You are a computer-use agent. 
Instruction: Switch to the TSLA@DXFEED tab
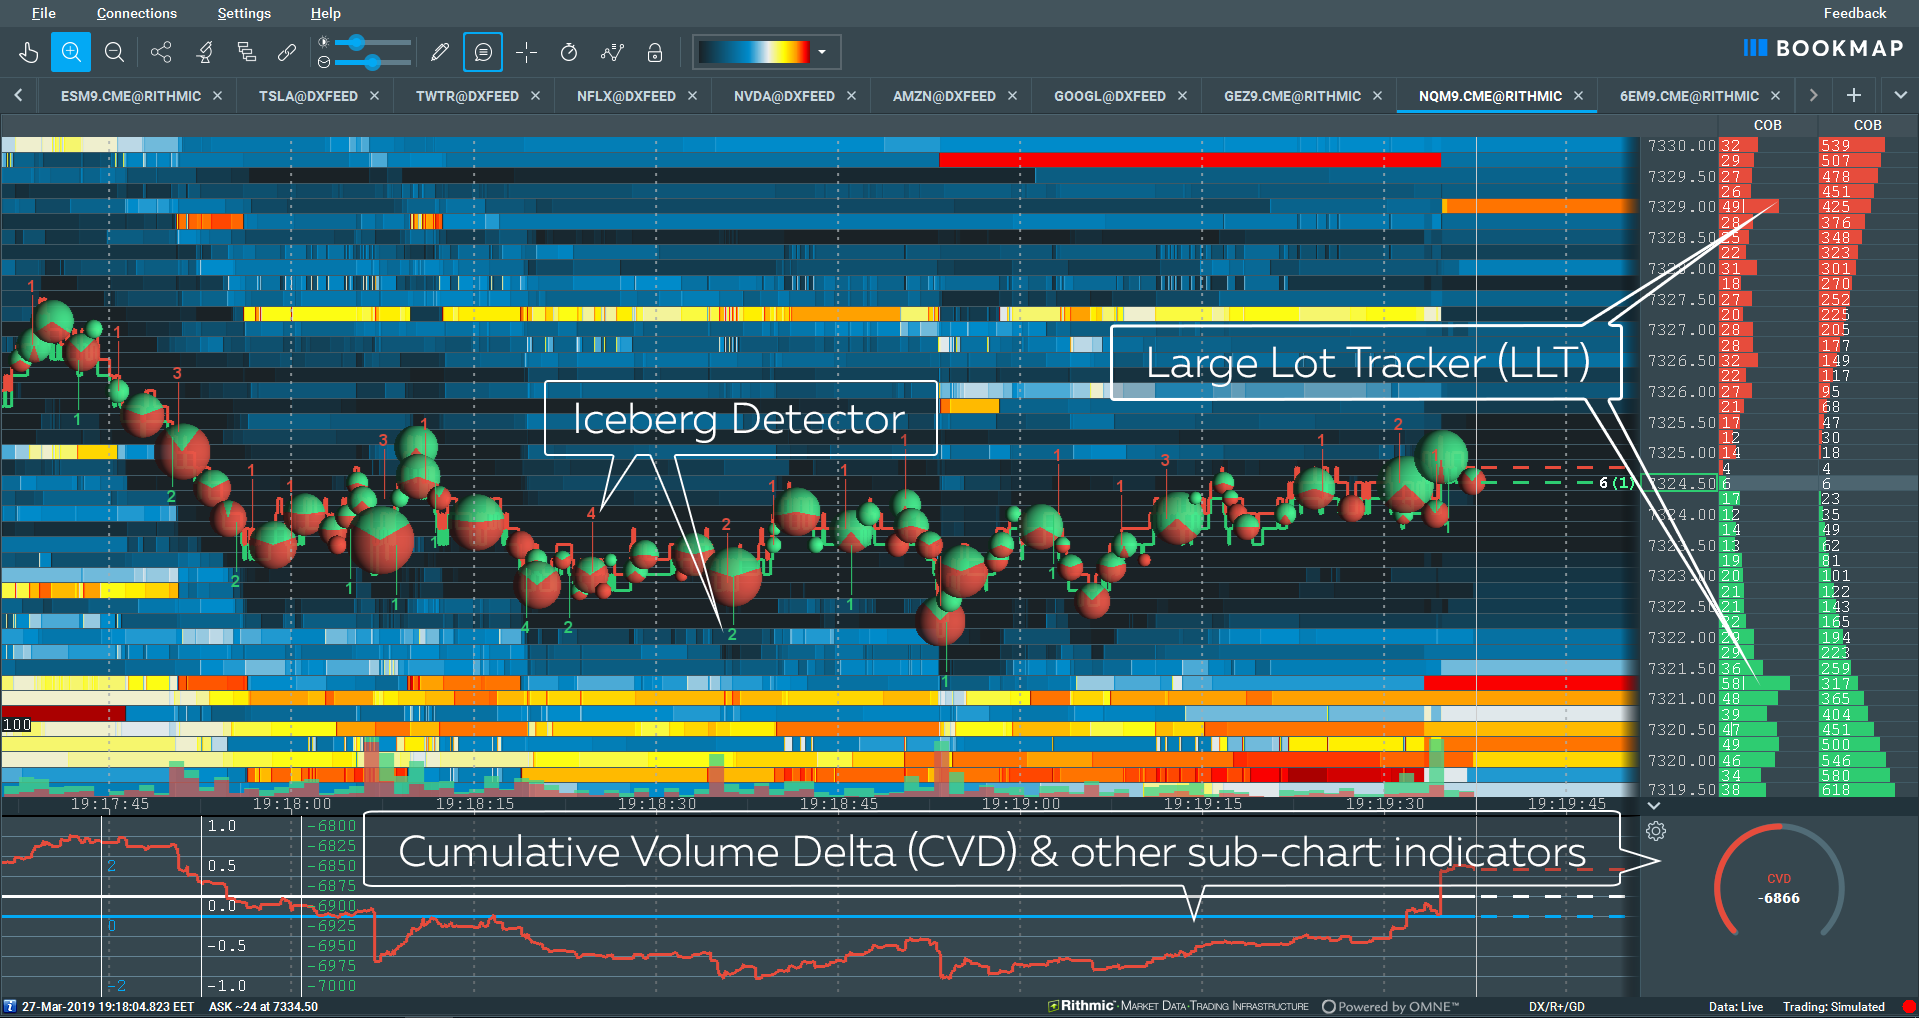click(308, 96)
